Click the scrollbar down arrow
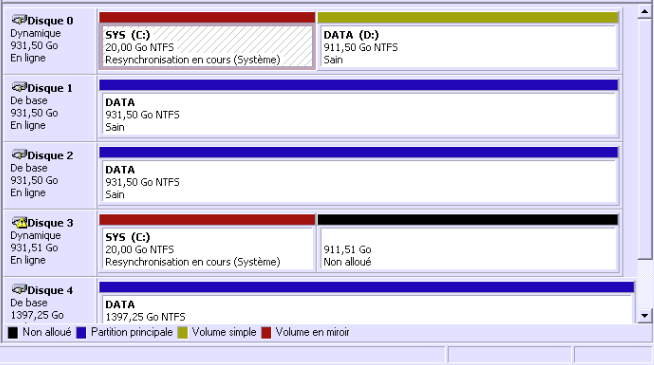Image resolution: width=654 pixels, height=365 pixels. click(645, 315)
